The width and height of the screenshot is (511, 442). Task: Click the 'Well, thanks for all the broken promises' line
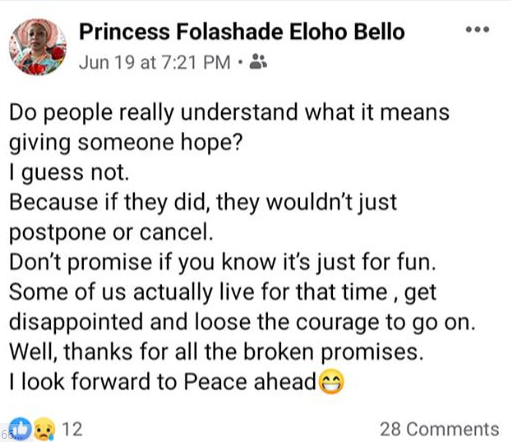(216, 352)
